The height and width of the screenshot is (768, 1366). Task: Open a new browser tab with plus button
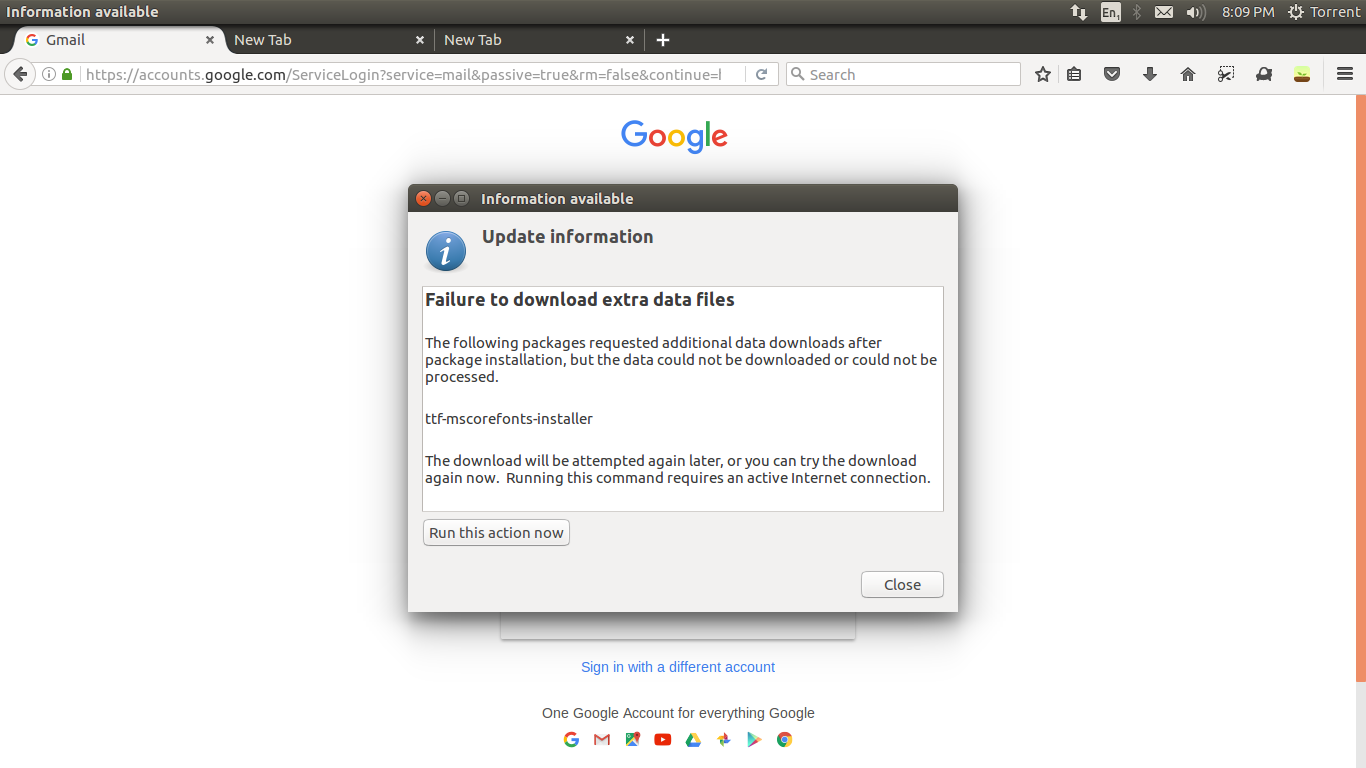tap(662, 40)
